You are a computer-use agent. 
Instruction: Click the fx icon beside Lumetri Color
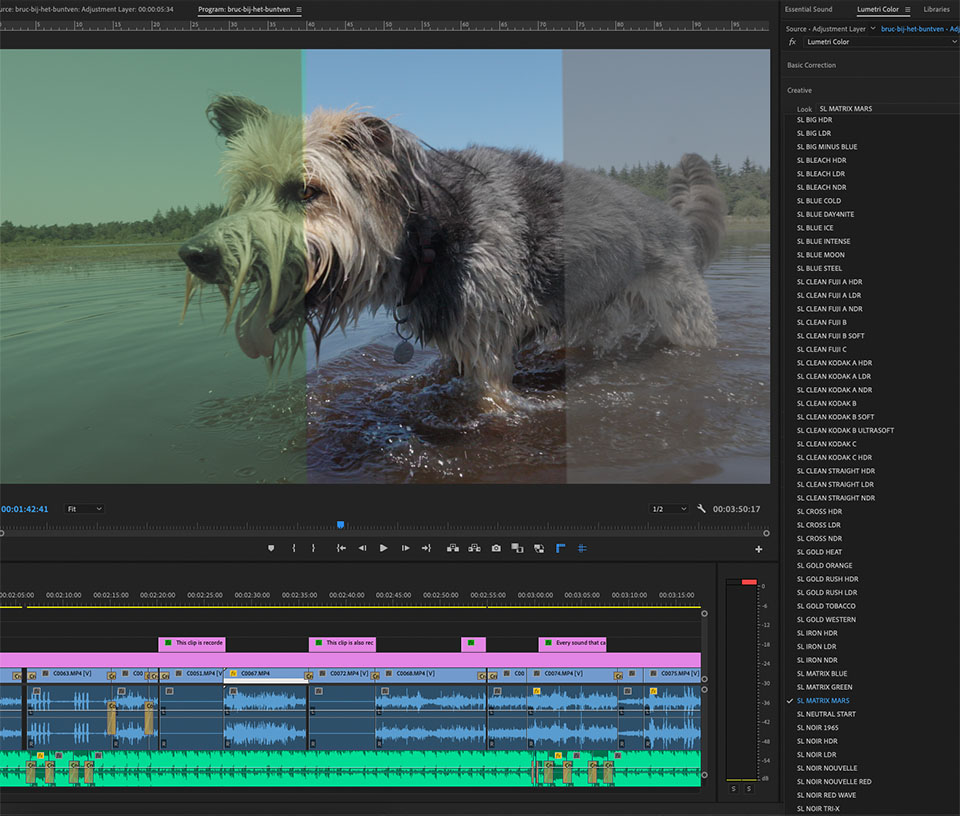[792, 42]
